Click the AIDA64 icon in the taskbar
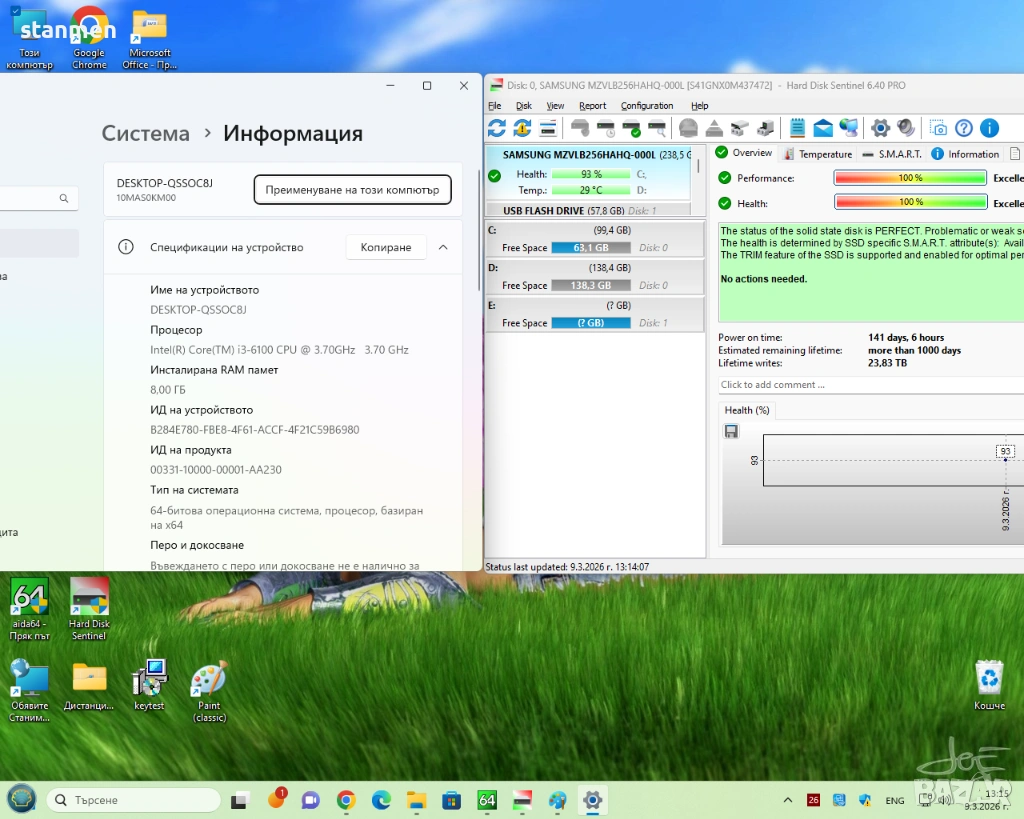This screenshot has height=819, width=1024. (x=487, y=800)
